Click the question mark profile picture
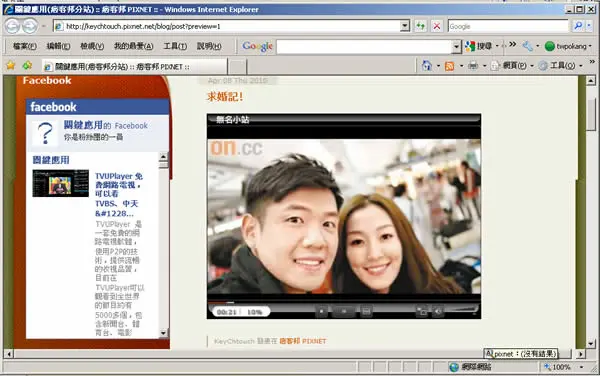This screenshot has width=600, height=376. coord(45,133)
